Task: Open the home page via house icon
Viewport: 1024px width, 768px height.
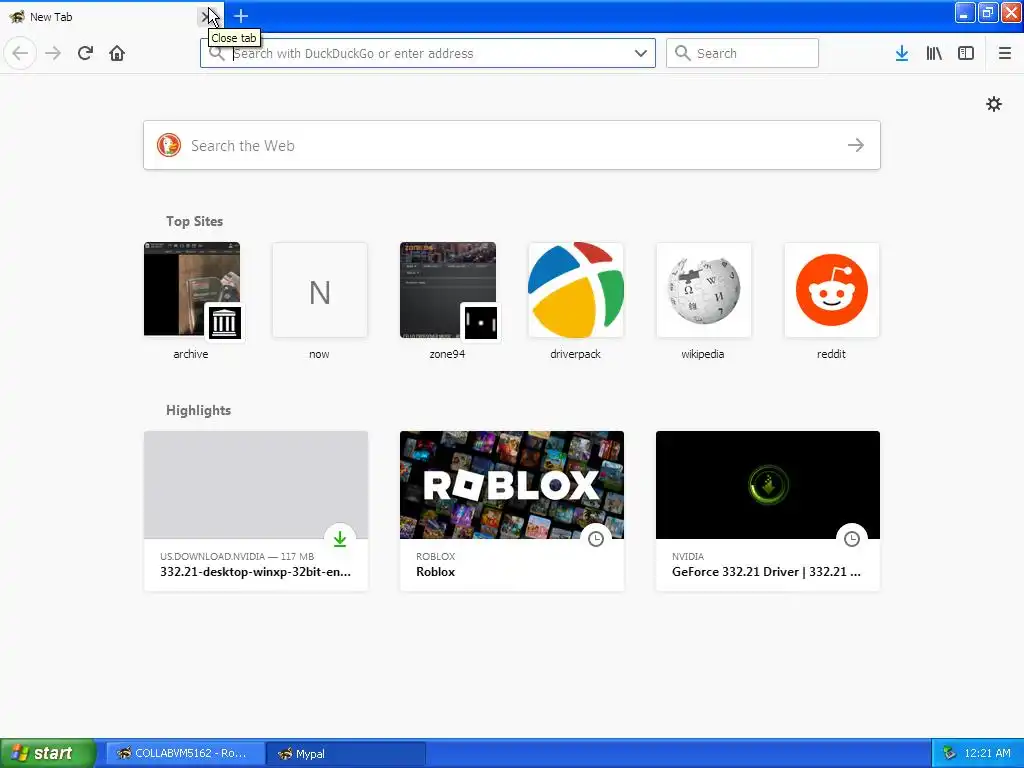Action: click(x=117, y=53)
